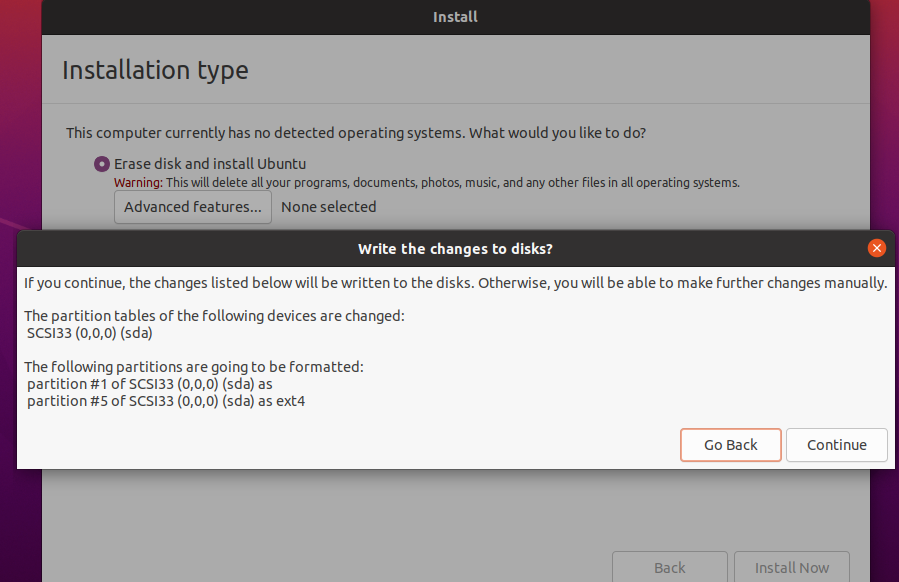
Task: Click the 'Installation type' heading
Action: [155, 71]
